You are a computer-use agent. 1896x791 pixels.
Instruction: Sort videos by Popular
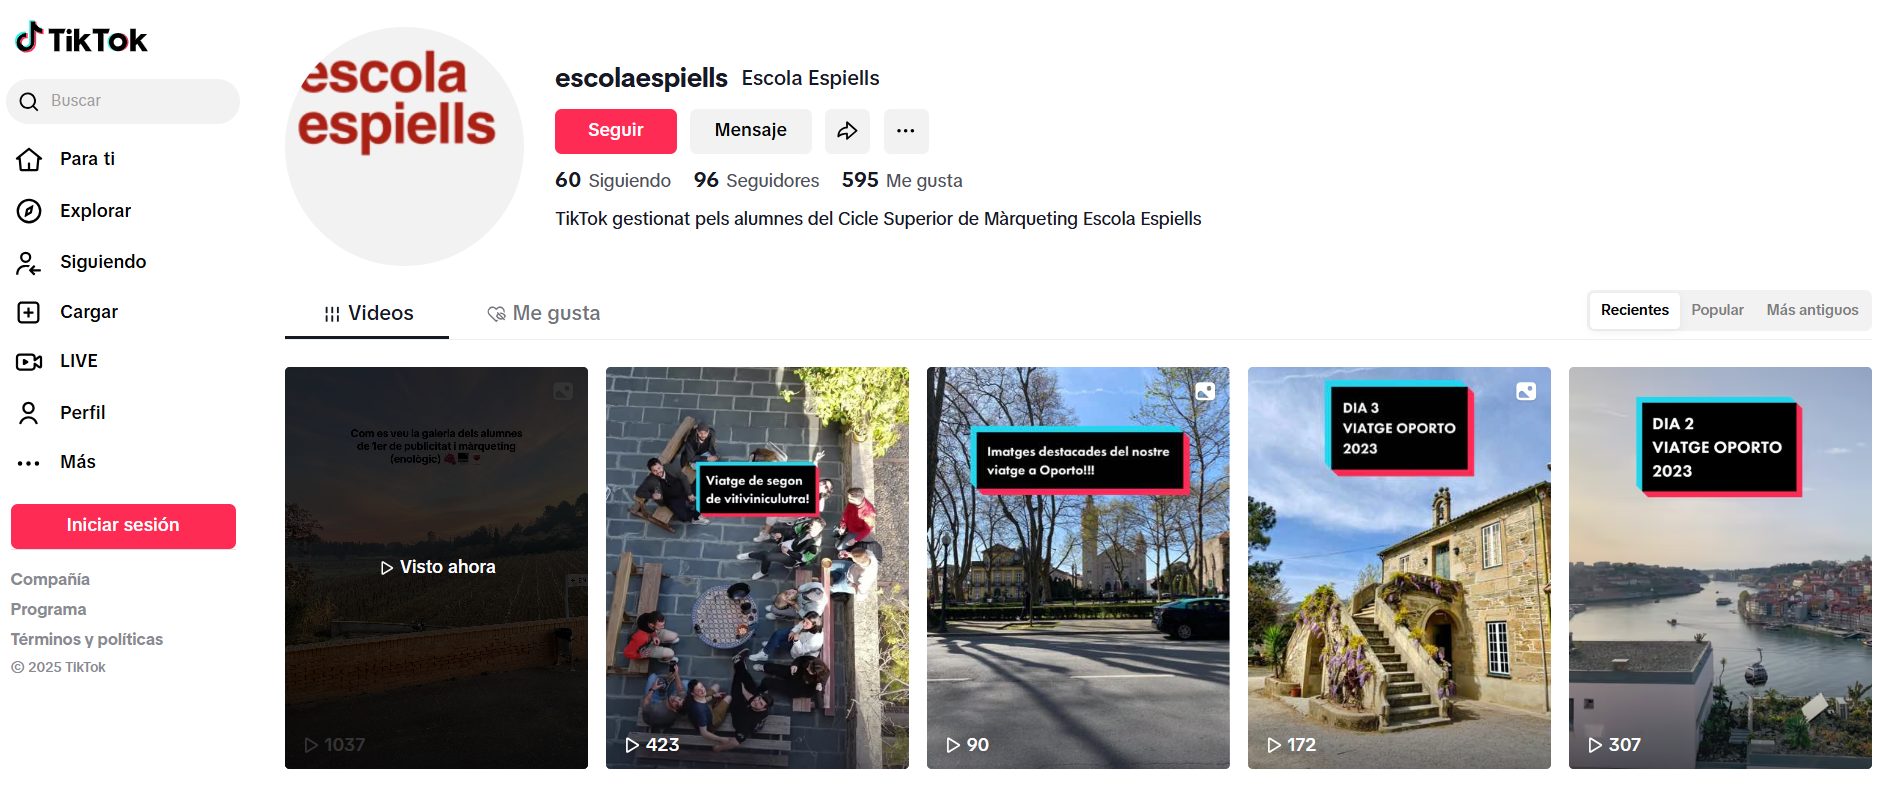[x=1717, y=310]
